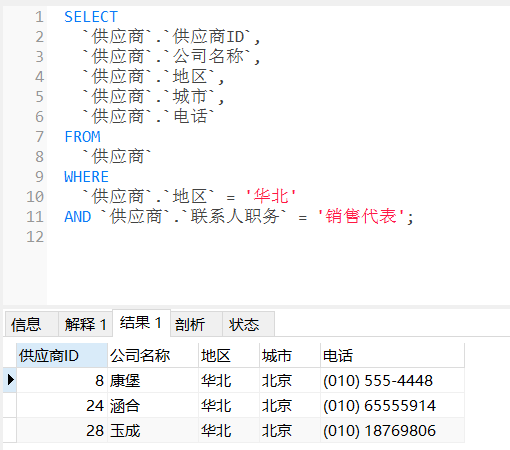Select the cell with supplier ID 28
This screenshot has height=450, width=510.
pyautogui.click(x=62, y=430)
